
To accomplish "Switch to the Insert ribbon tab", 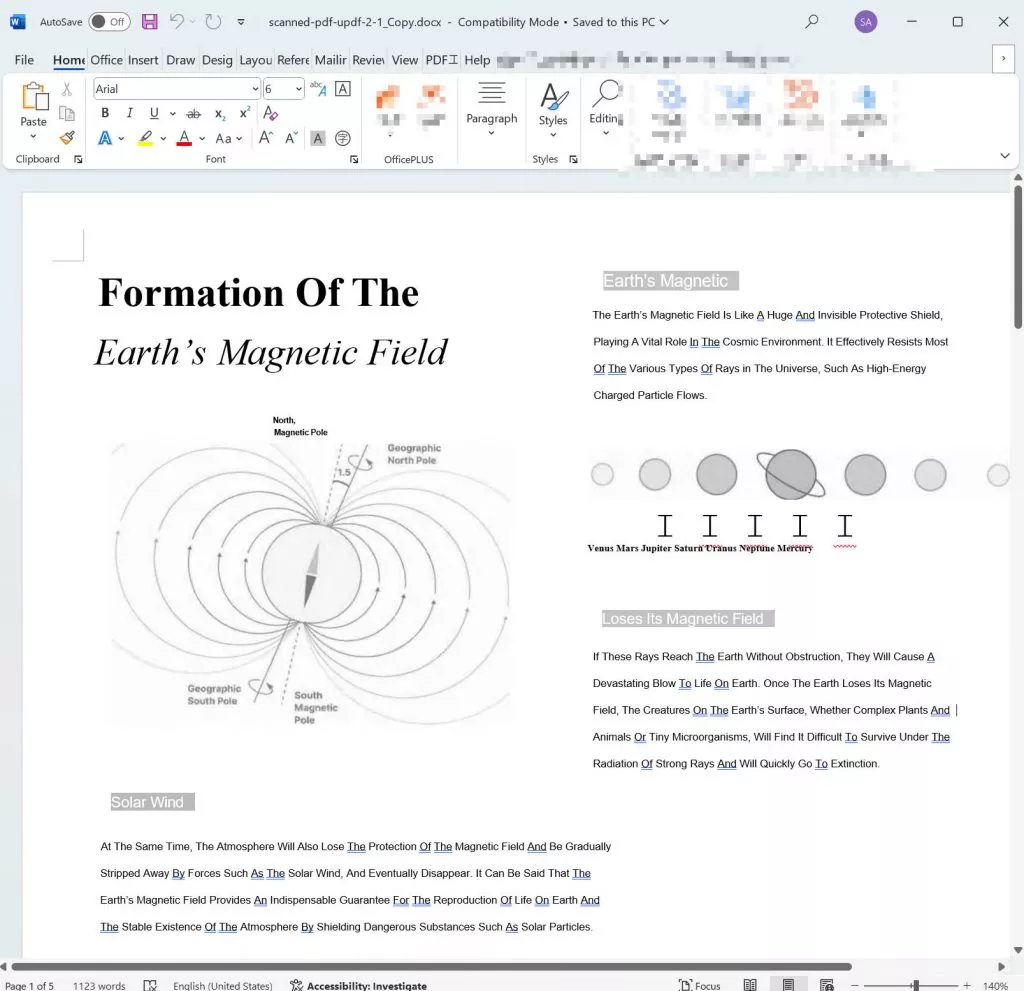I will click(x=143, y=60).
